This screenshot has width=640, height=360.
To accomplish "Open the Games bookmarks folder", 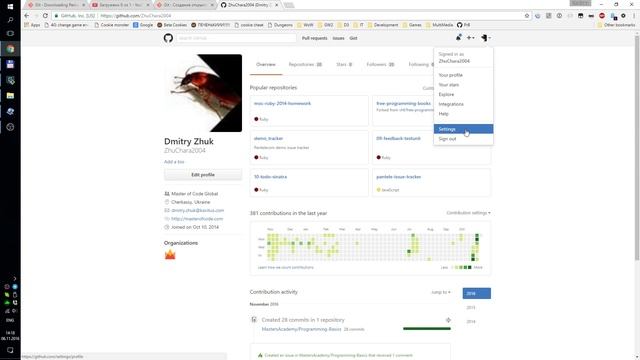I will click(412, 25).
